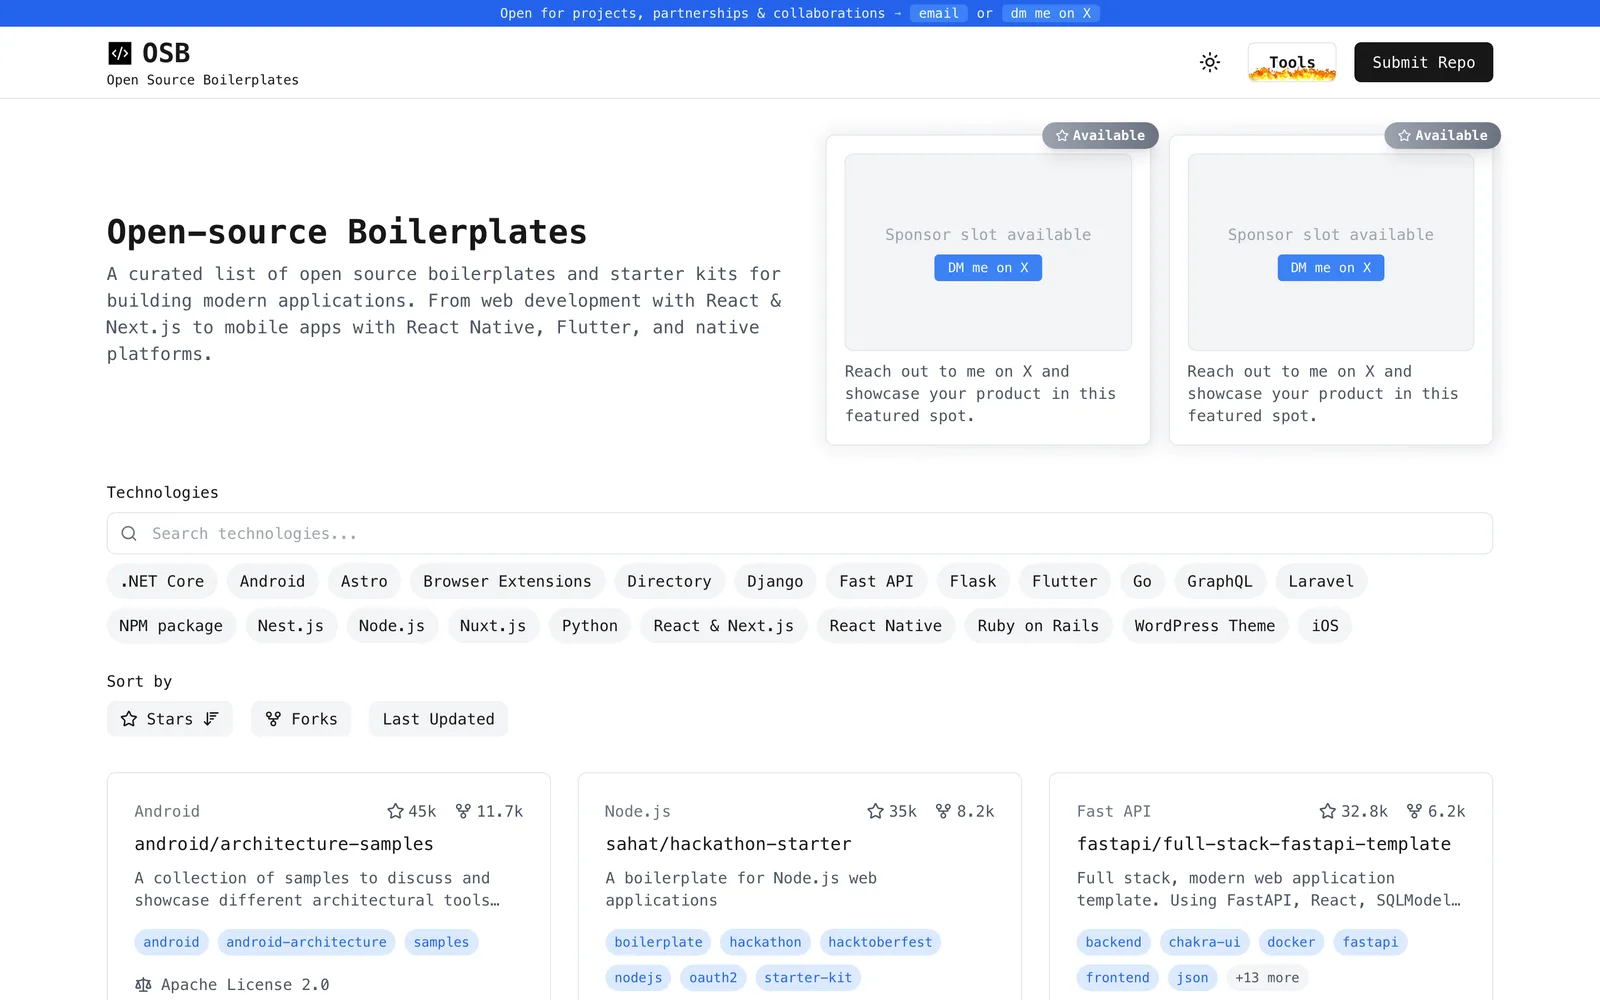This screenshot has width=1600, height=1000.
Task: Open the dm me on X banner link
Action: [1050, 13]
